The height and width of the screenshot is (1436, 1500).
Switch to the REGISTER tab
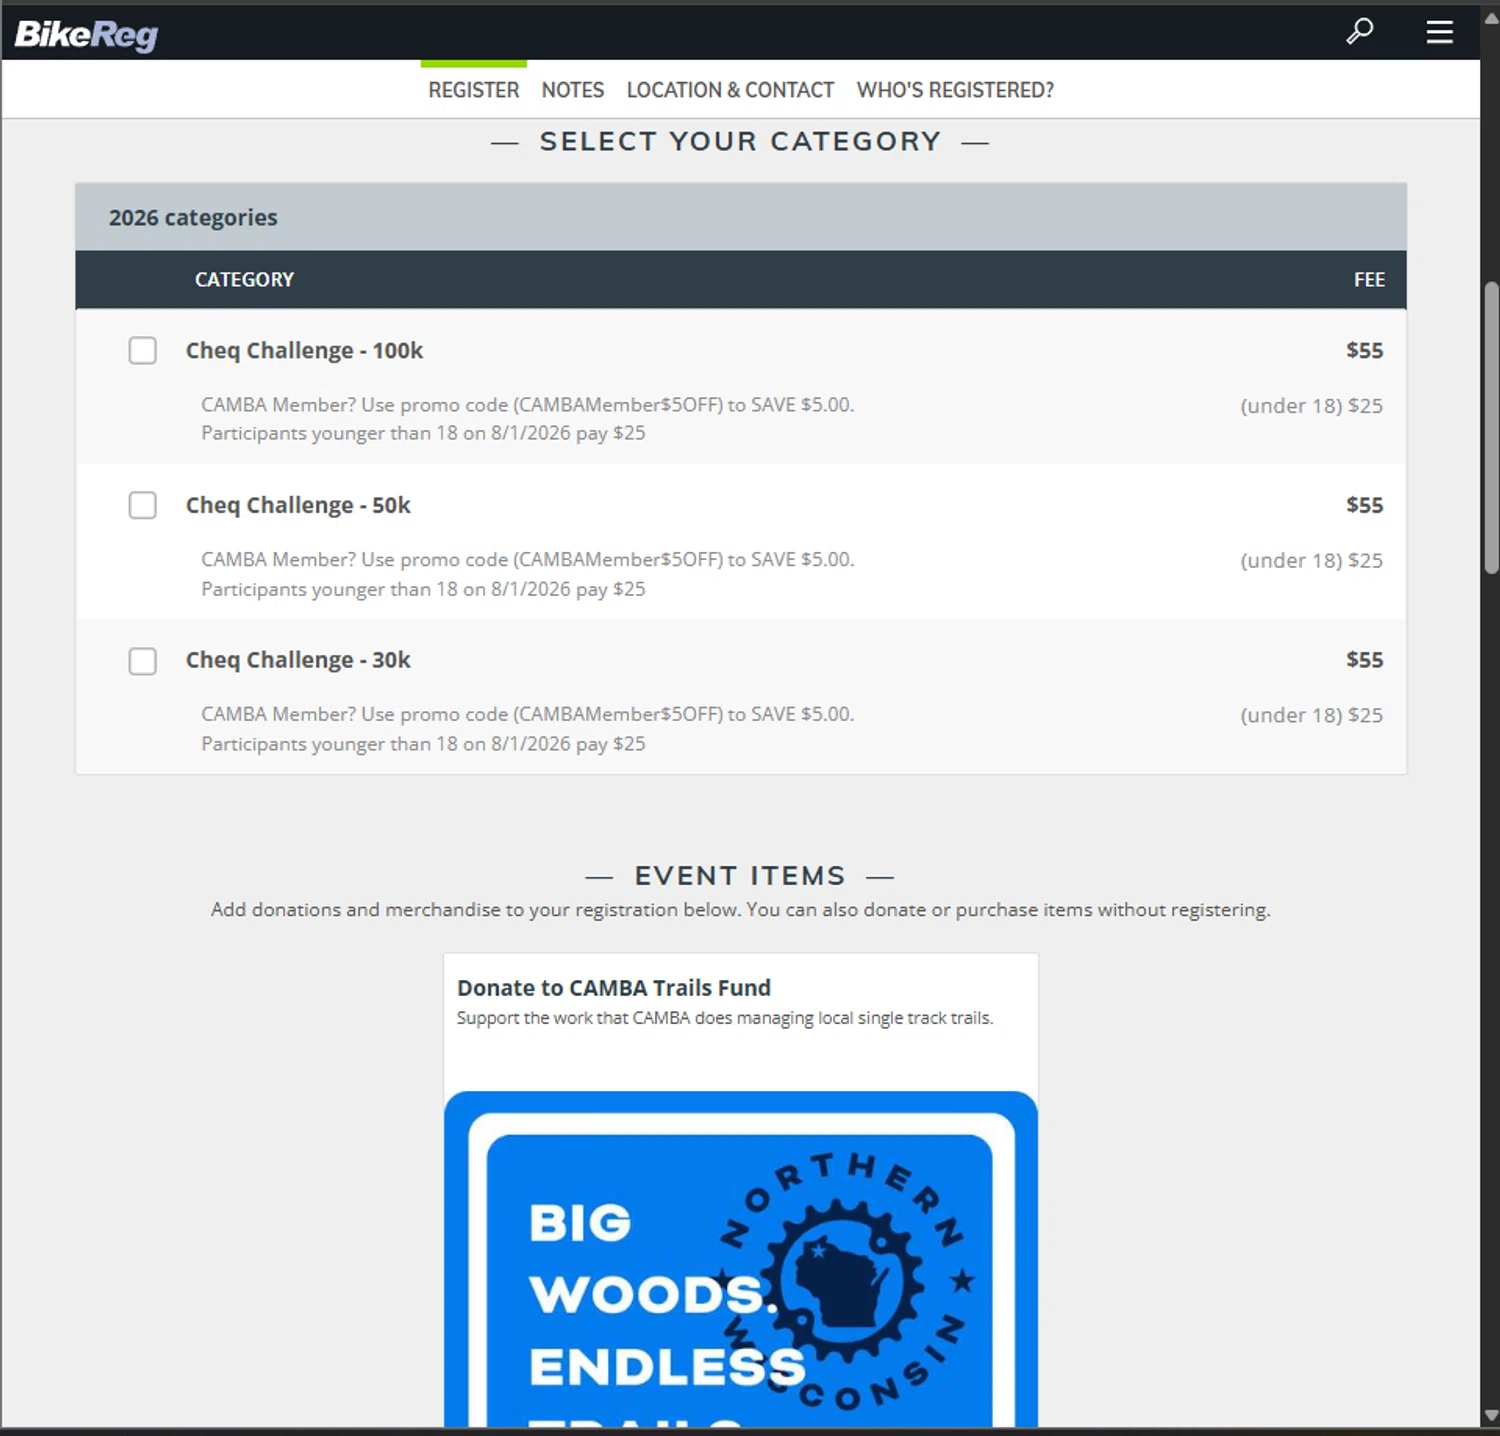pos(474,90)
